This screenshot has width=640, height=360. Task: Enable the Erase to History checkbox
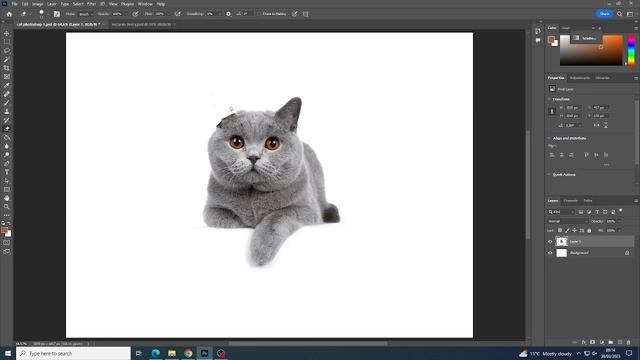[259, 14]
